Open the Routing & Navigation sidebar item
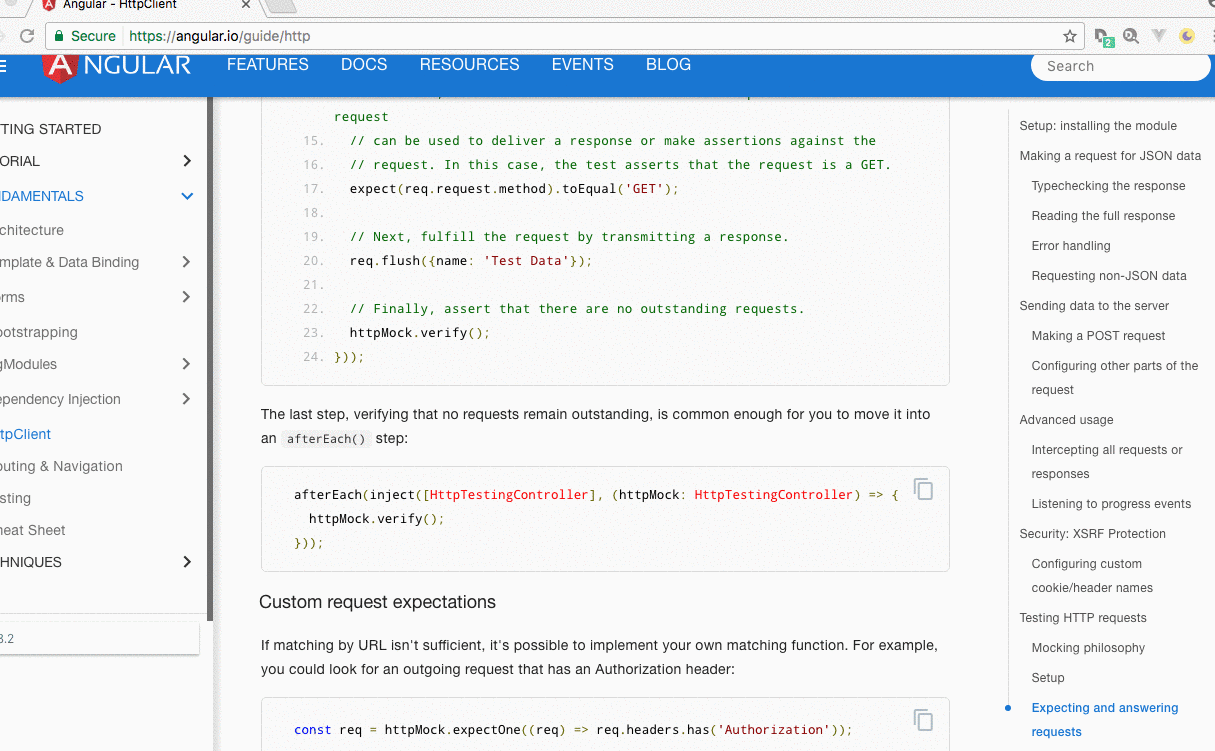 point(61,466)
